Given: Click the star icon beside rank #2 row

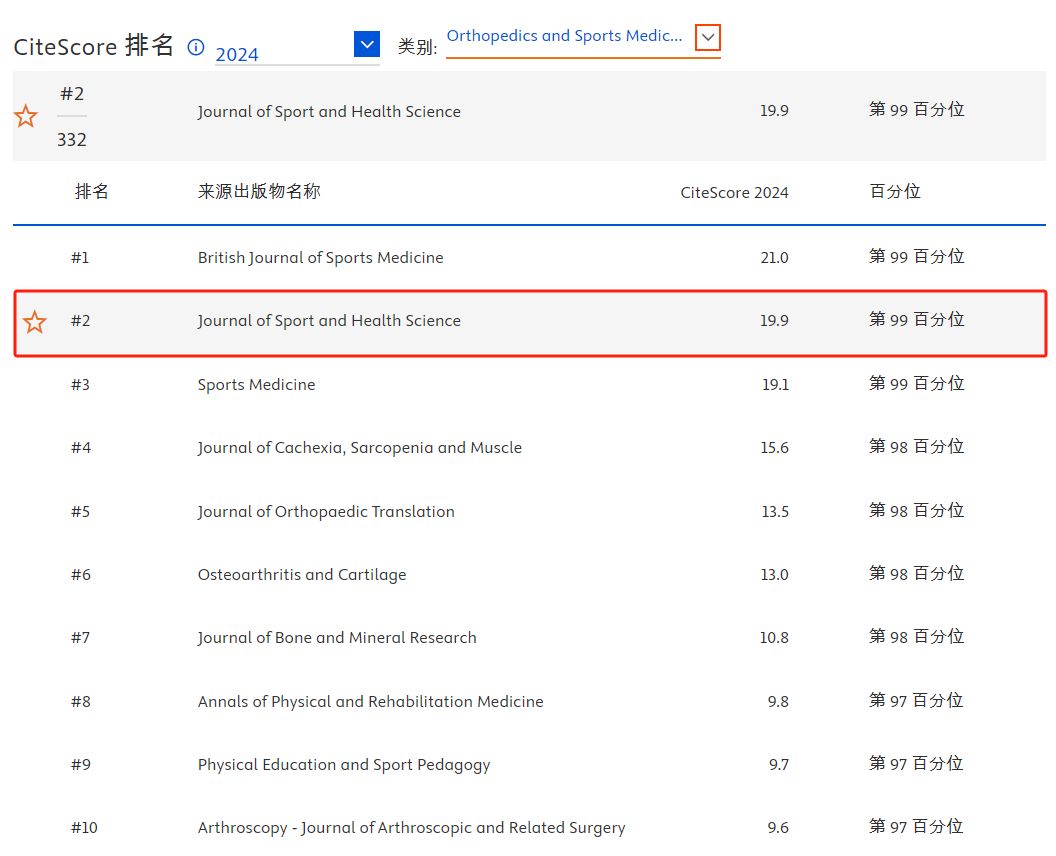Looking at the screenshot, I should [35, 322].
